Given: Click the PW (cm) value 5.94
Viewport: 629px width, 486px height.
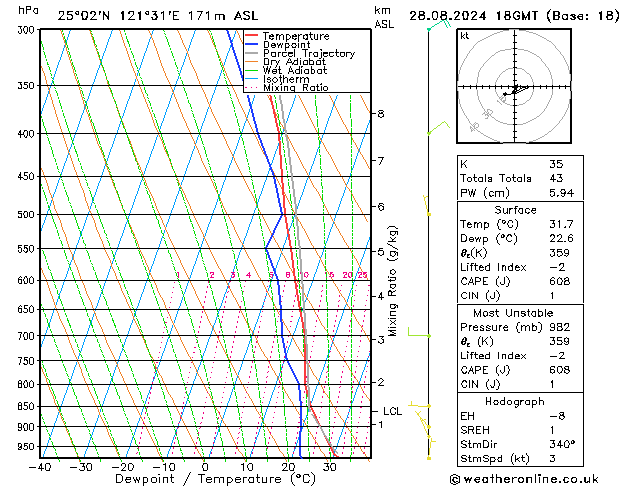Looking at the screenshot, I should click(557, 193).
